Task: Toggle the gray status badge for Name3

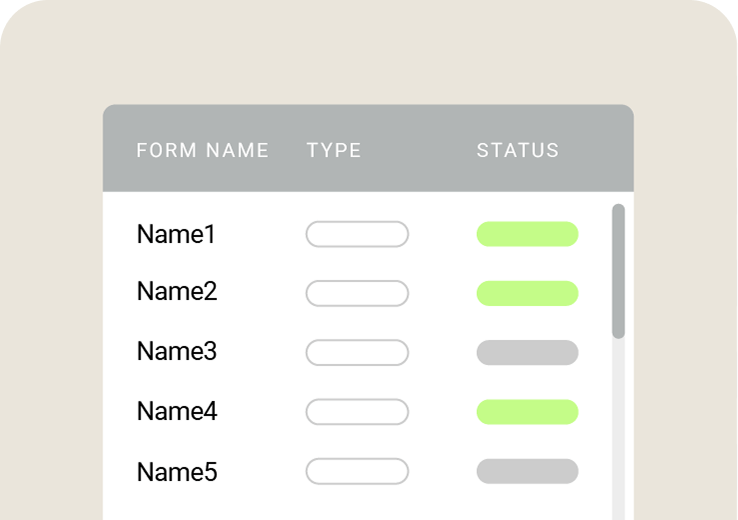Action: click(527, 353)
